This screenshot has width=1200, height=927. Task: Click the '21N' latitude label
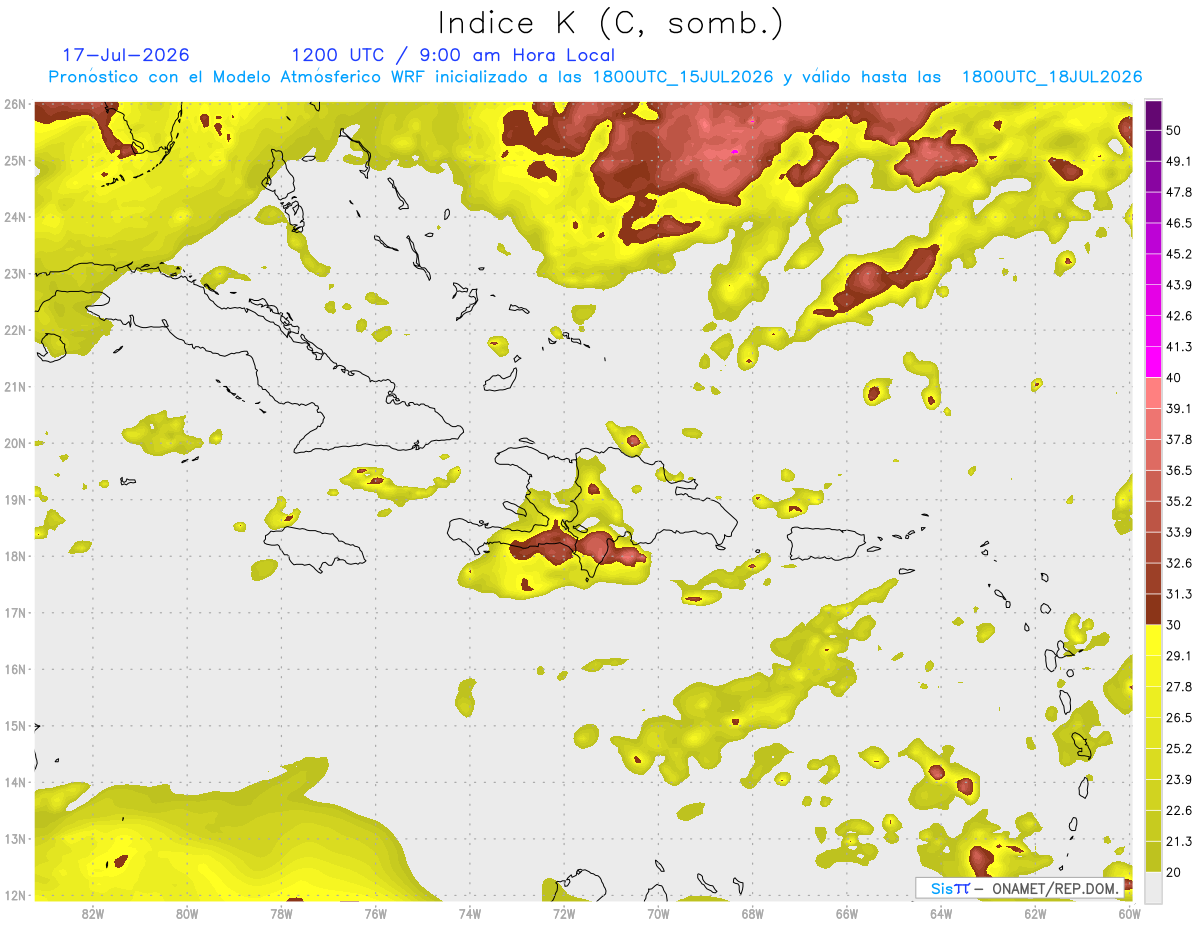14,387
